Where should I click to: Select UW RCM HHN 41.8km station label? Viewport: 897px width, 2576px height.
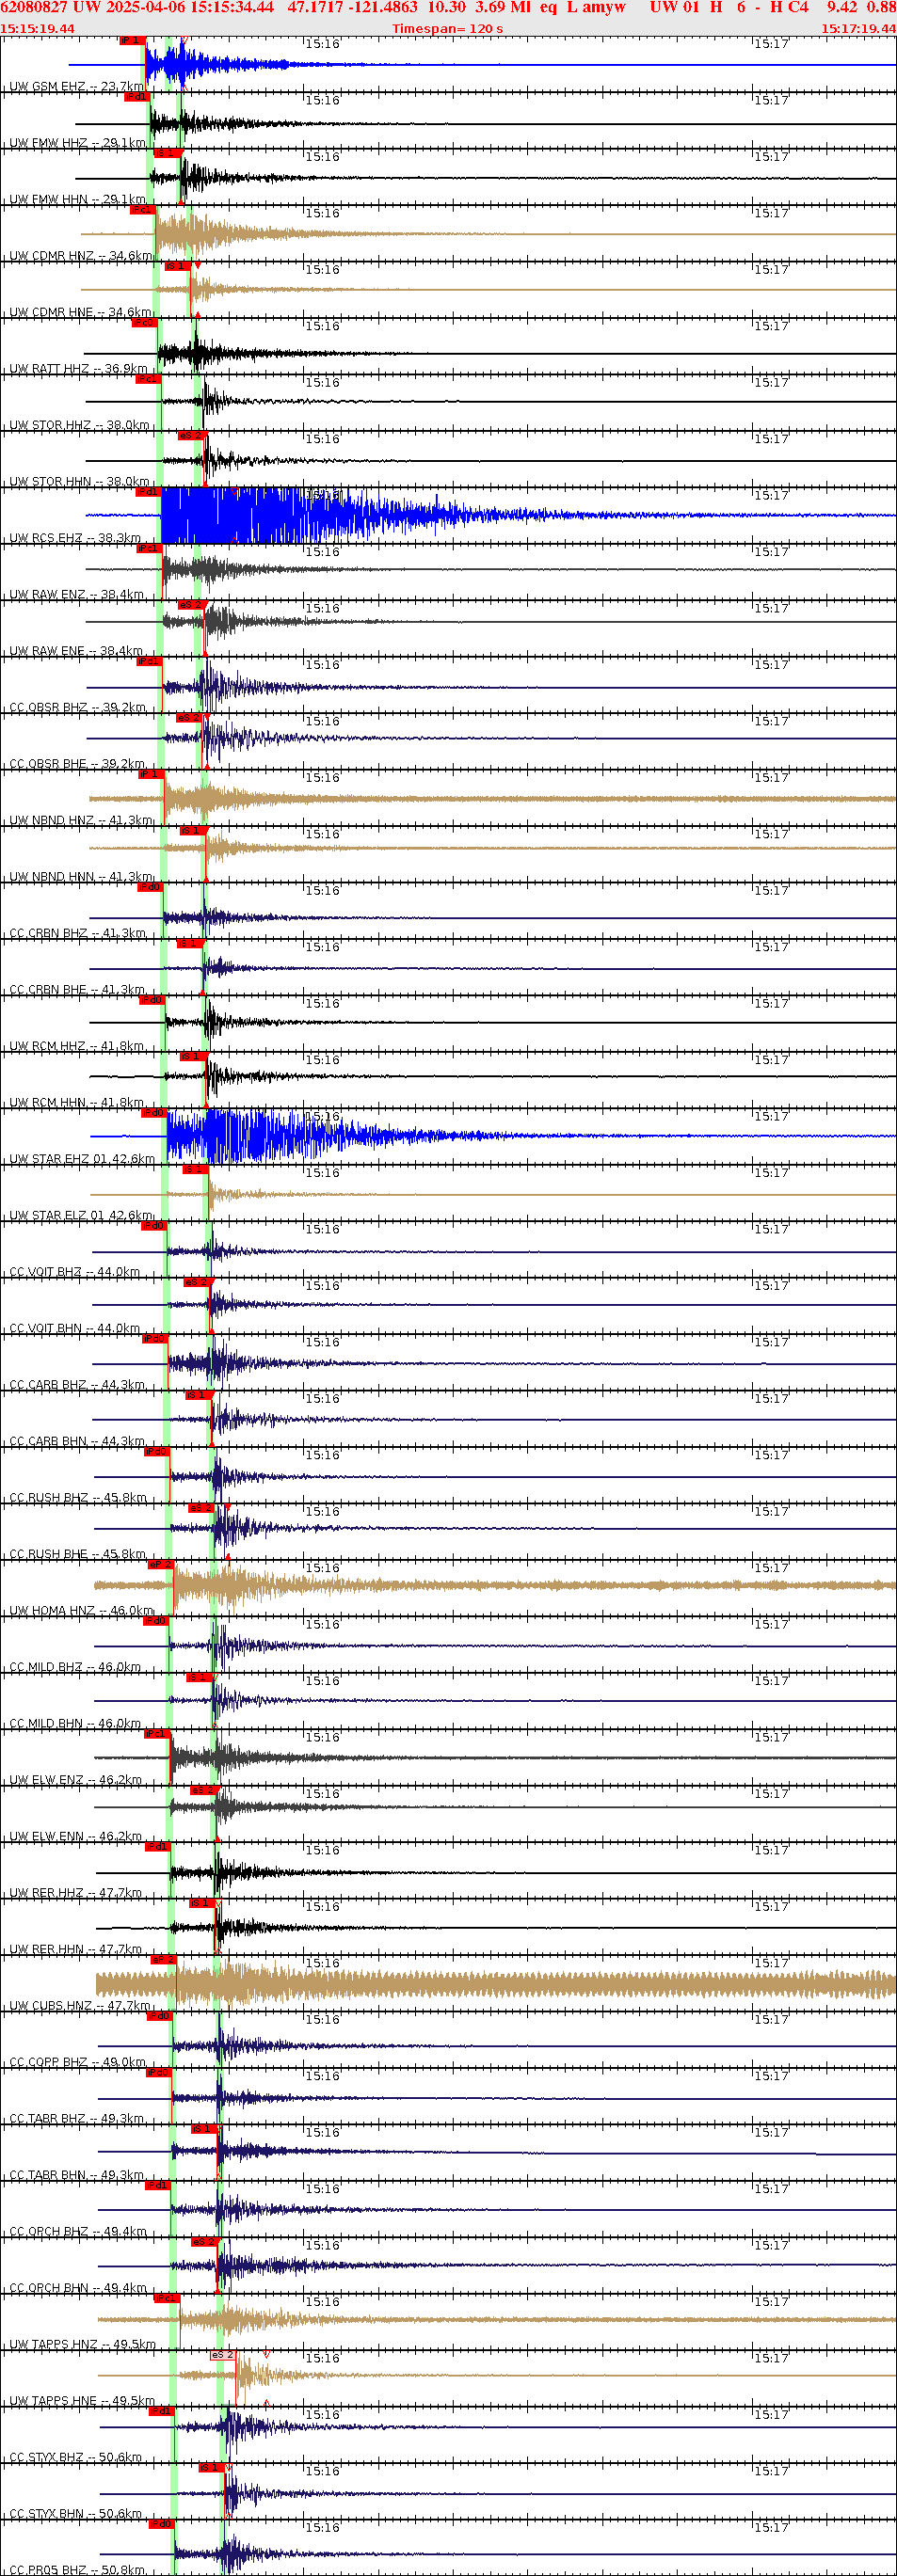coord(77,1103)
